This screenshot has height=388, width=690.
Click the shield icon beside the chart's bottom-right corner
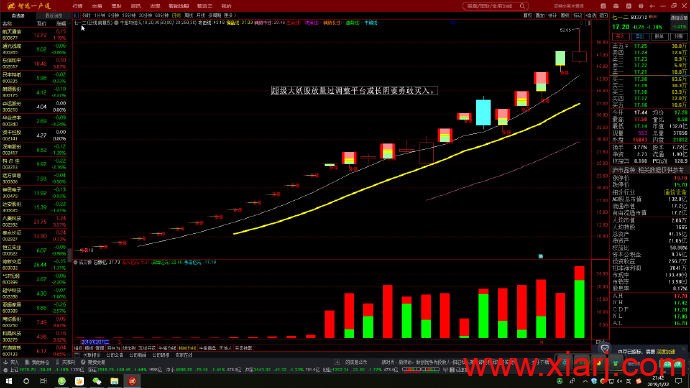605,349
